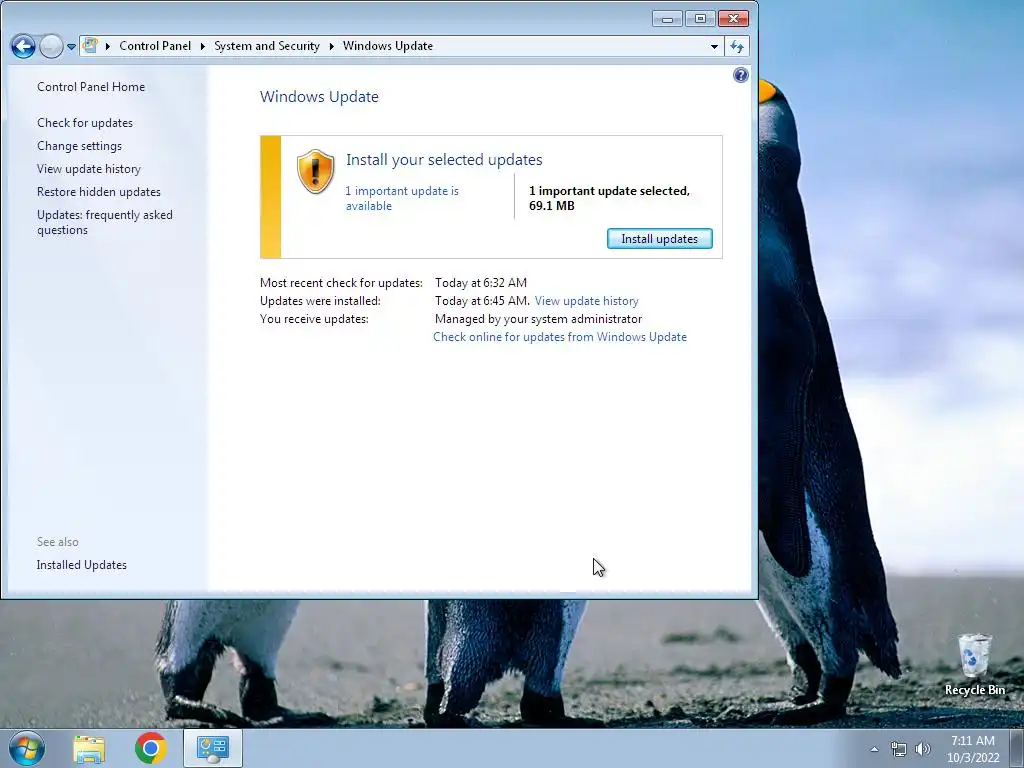This screenshot has width=1024, height=768.
Task: Open Windows Explorer from taskbar
Action: click(x=89, y=748)
